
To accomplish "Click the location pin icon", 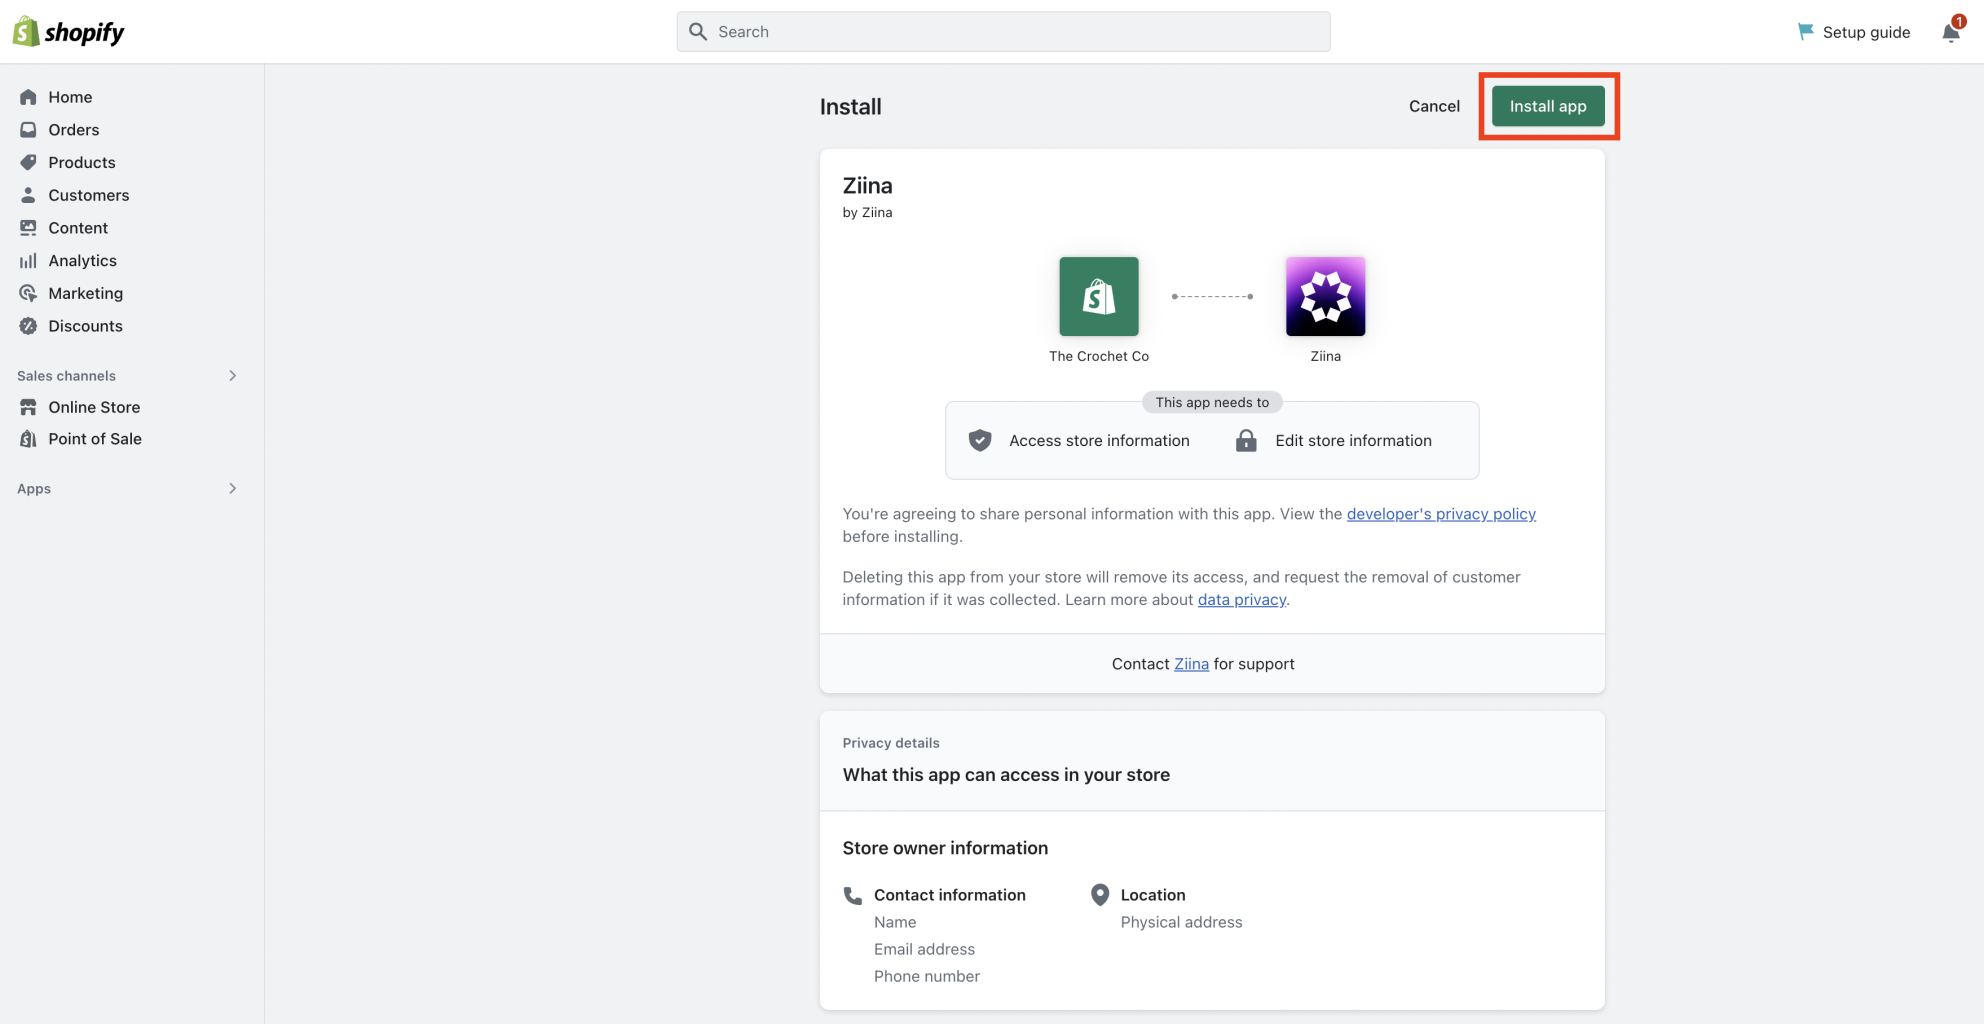I will pos(1100,895).
